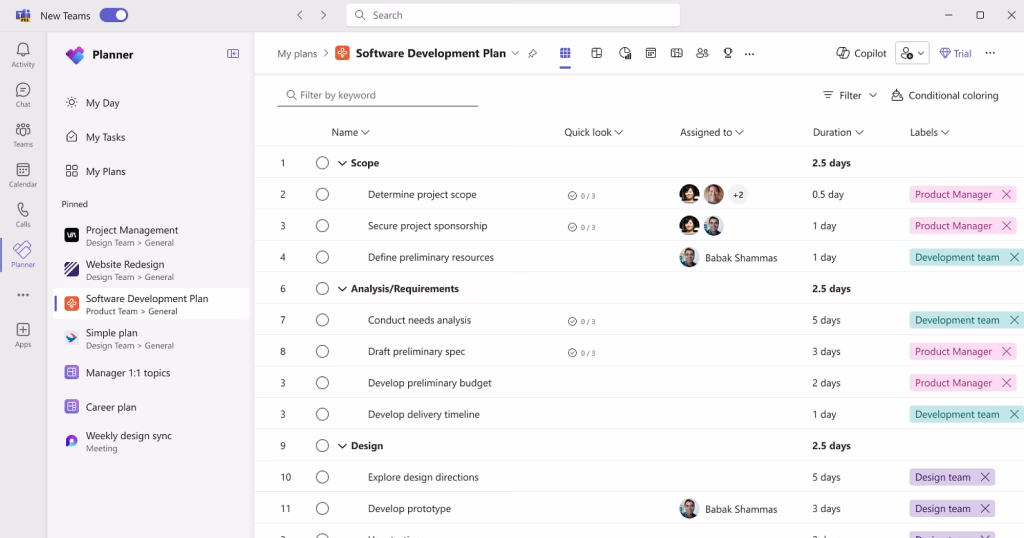1024x538 pixels.
Task: Open the Goals trophy icon
Action: coord(728,54)
